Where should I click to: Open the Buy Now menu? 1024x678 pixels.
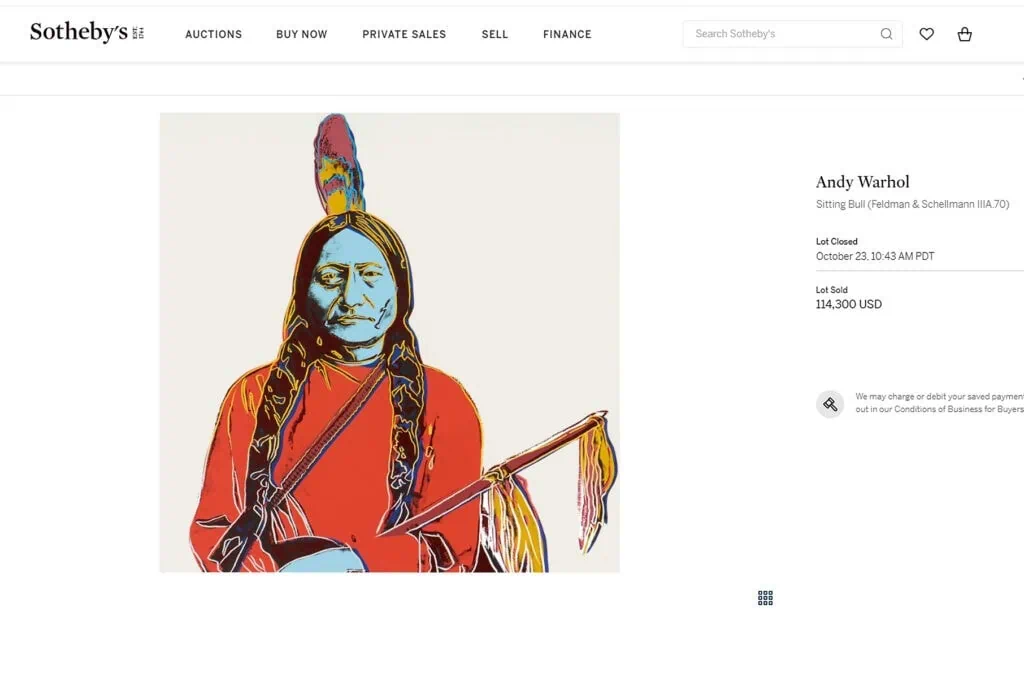coord(302,34)
